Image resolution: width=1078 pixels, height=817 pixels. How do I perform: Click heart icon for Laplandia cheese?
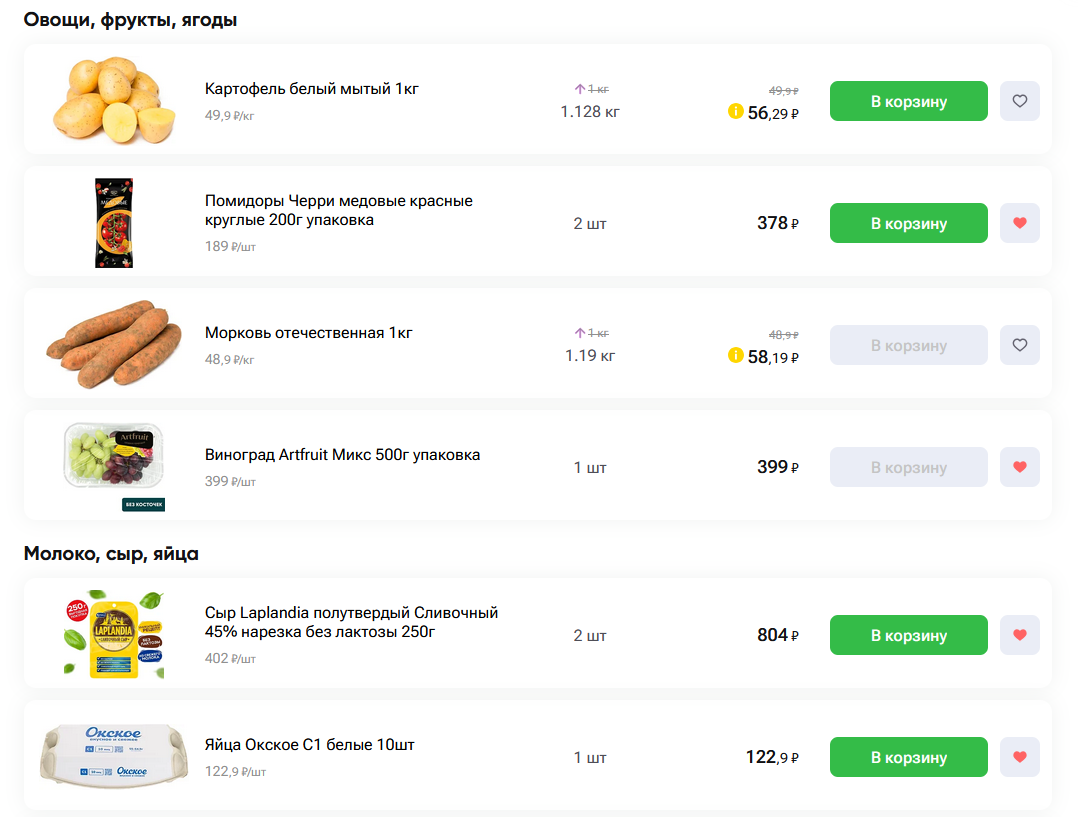click(x=1019, y=635)
